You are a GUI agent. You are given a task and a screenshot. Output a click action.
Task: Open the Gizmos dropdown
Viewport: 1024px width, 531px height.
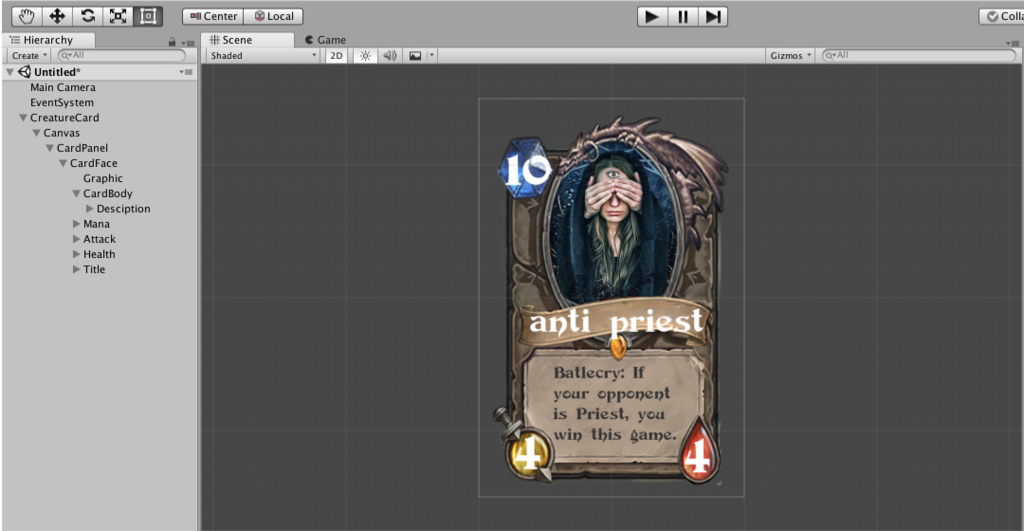pos(790,56)
